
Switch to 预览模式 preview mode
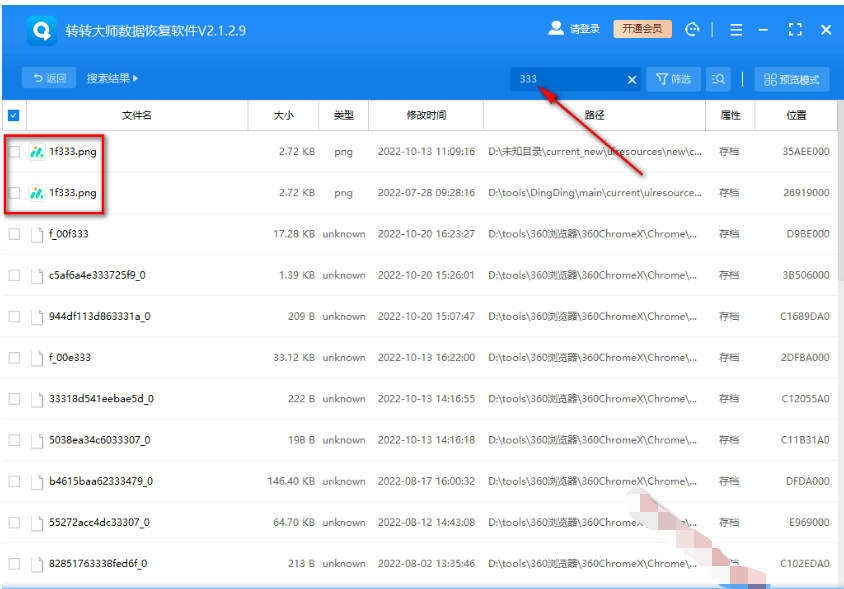pos(791,79)
